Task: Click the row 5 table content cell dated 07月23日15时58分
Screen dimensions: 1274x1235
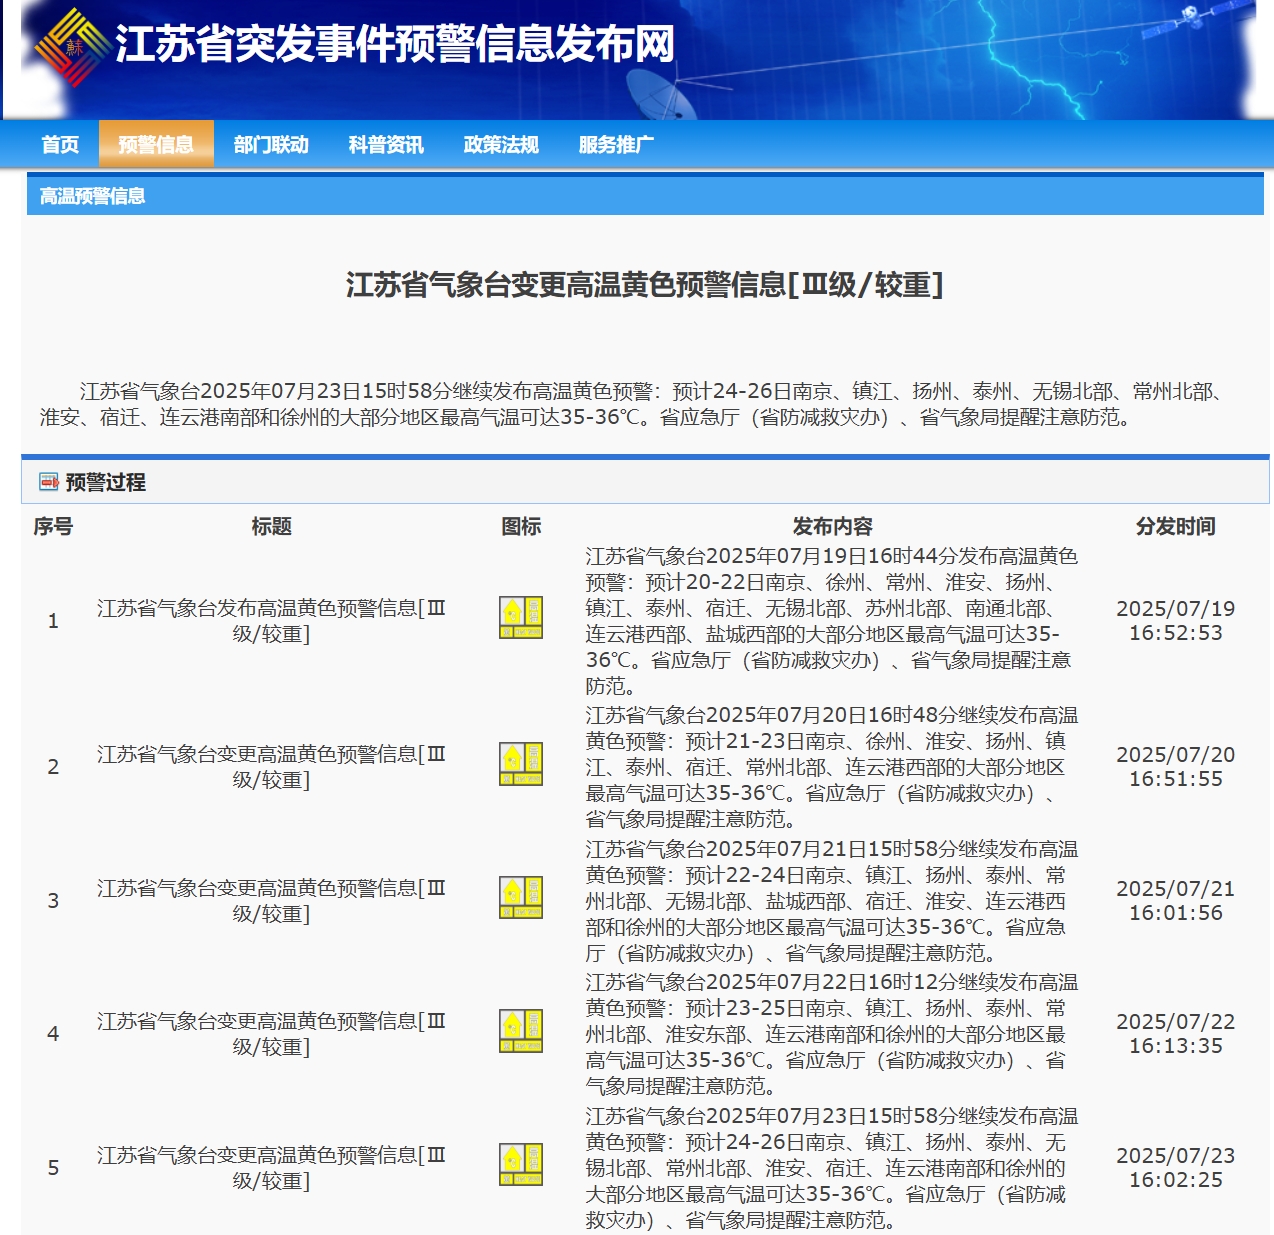Action: click(832, 1168)
